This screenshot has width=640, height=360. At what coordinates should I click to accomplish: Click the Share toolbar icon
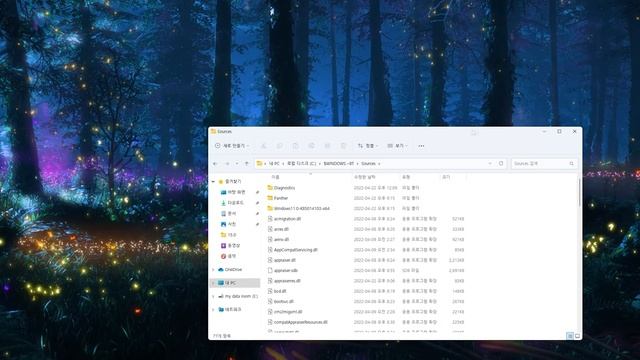[327, 146]
